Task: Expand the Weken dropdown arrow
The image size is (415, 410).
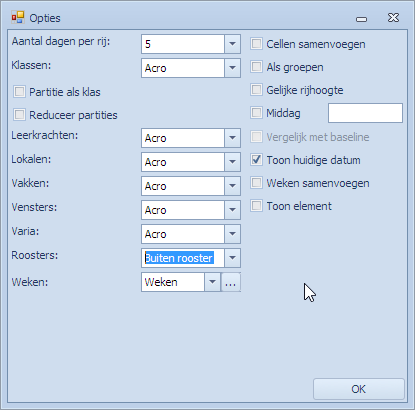Action: point(212,282)
